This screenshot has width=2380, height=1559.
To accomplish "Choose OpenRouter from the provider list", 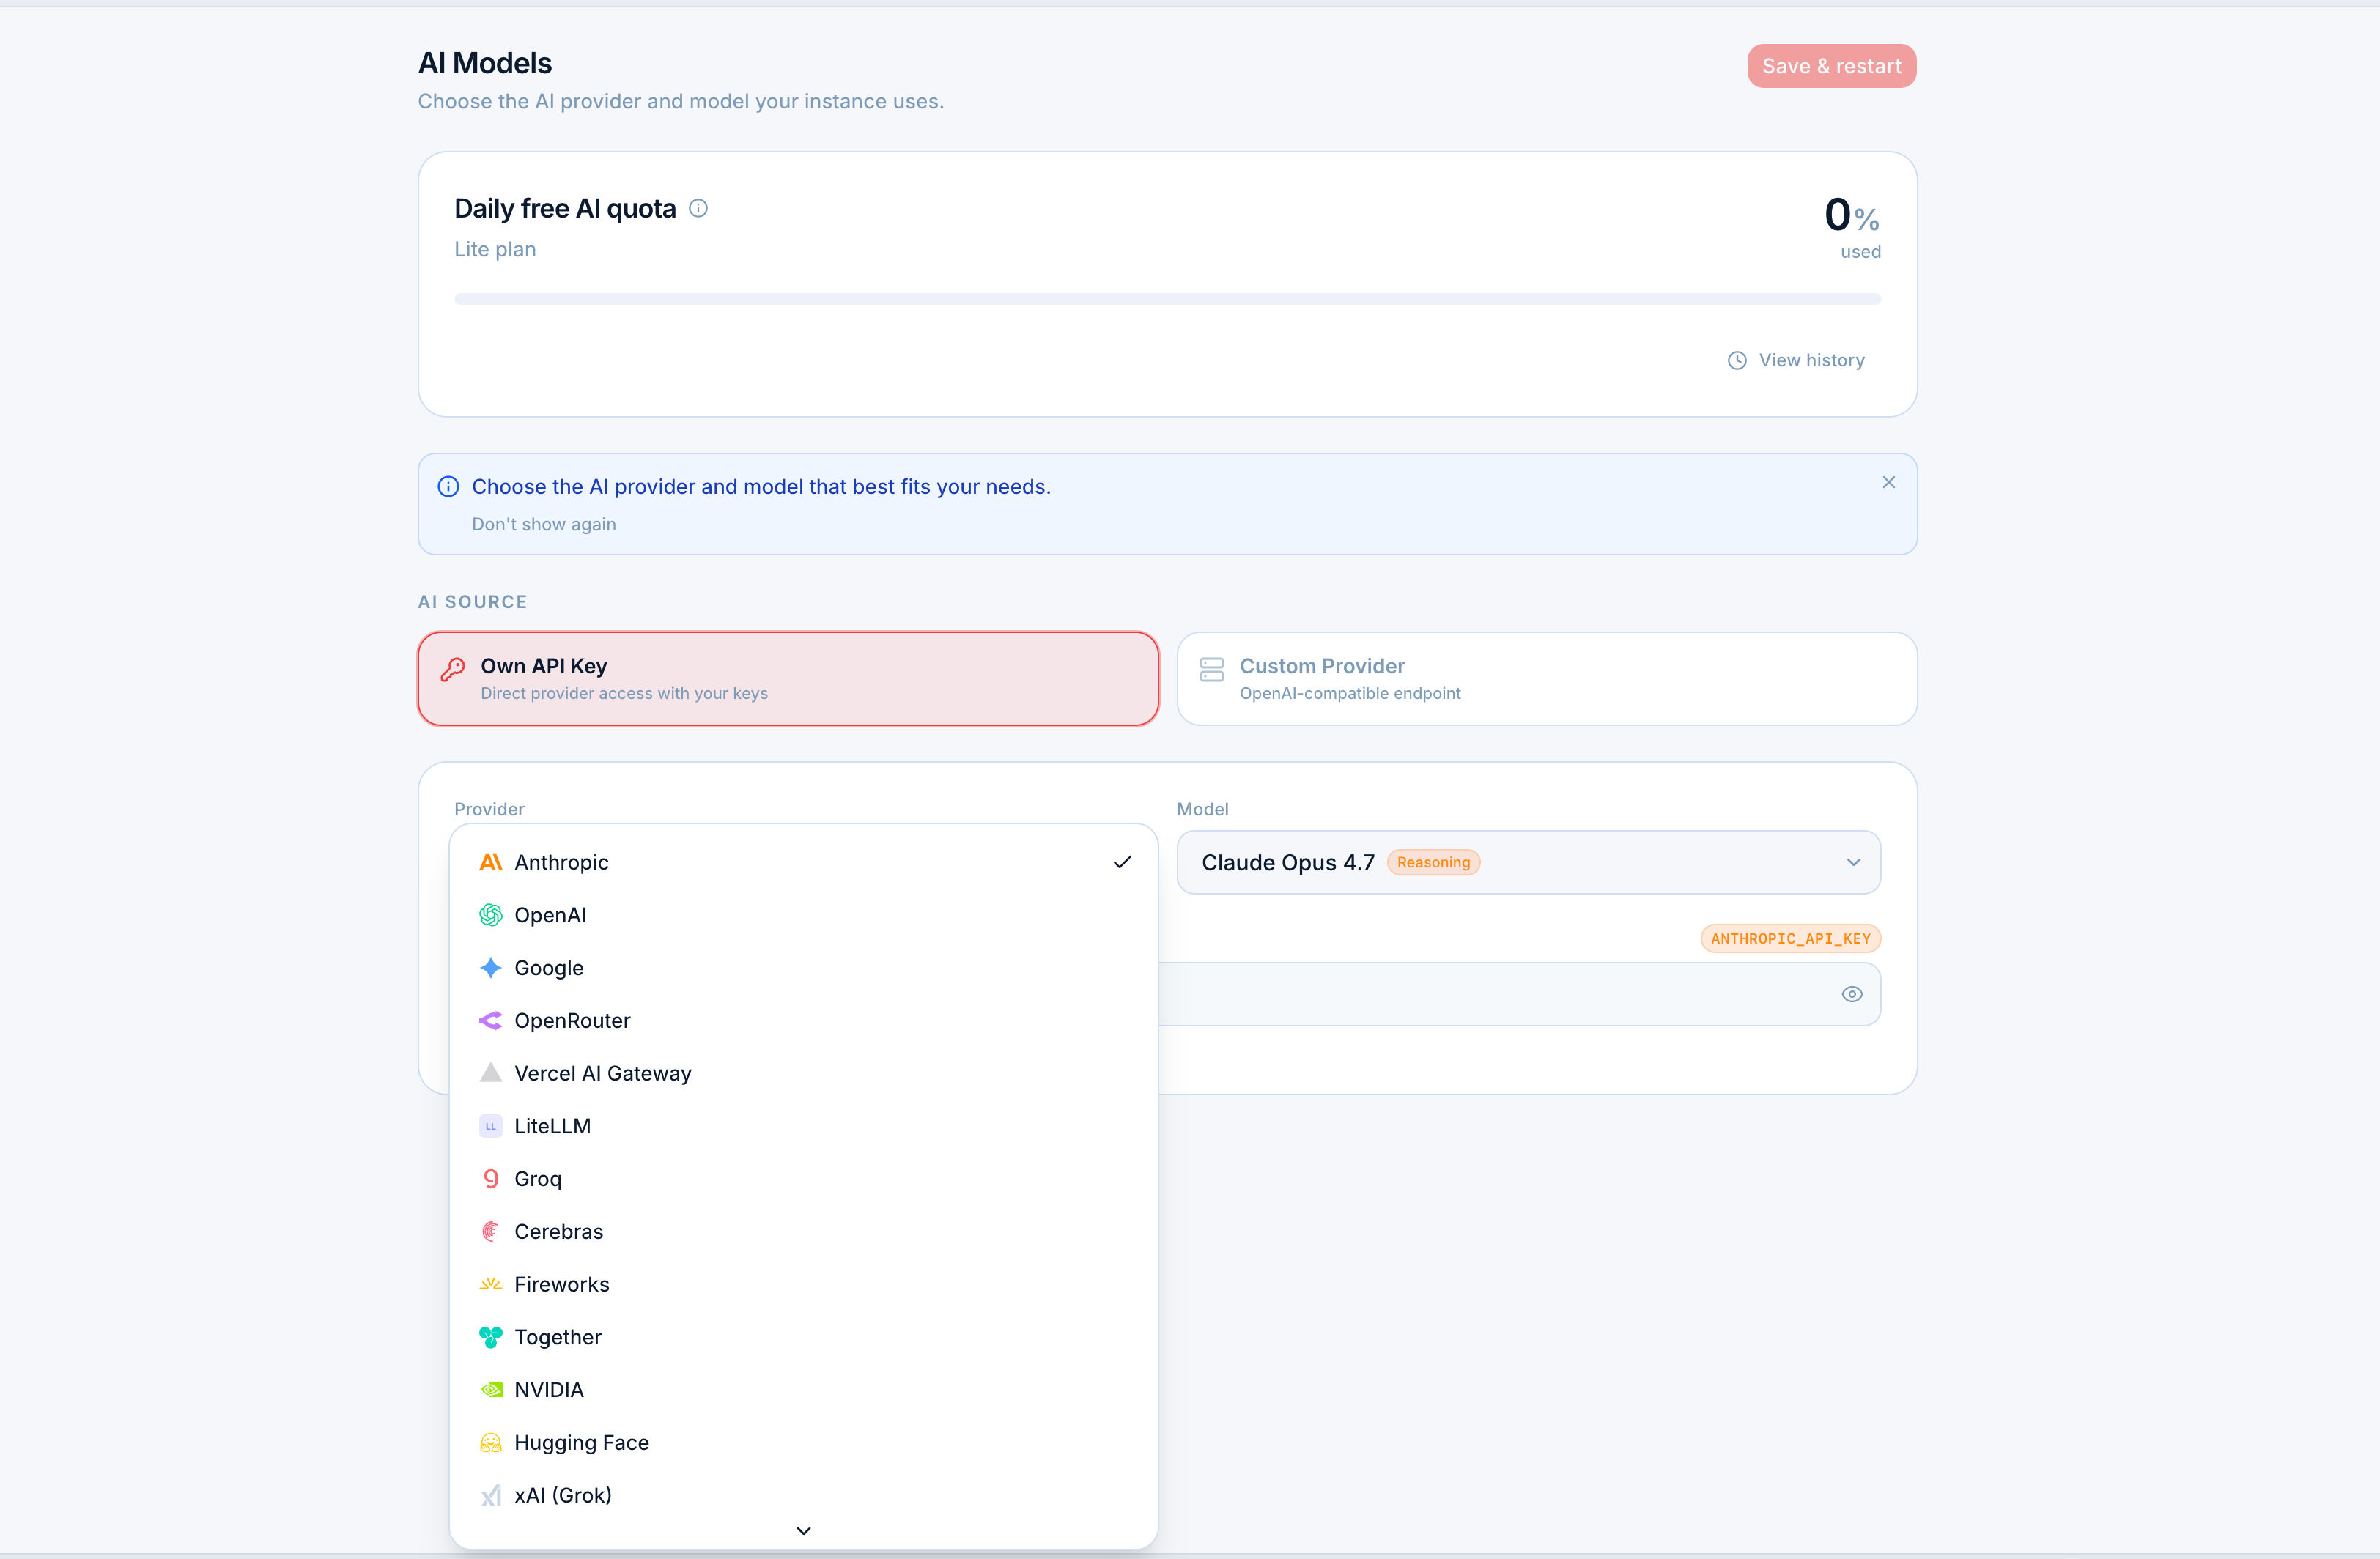I will tap(804, 1020).
